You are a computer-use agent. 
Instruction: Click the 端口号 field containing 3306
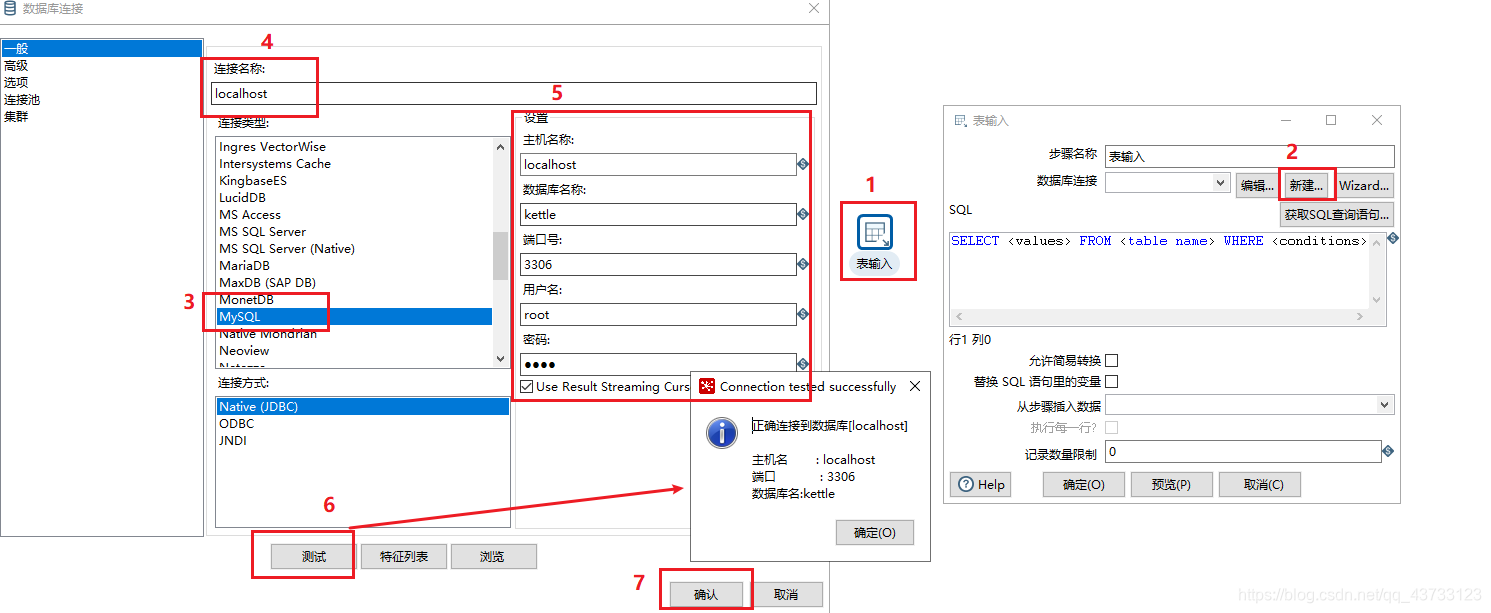tap(658, 264)
